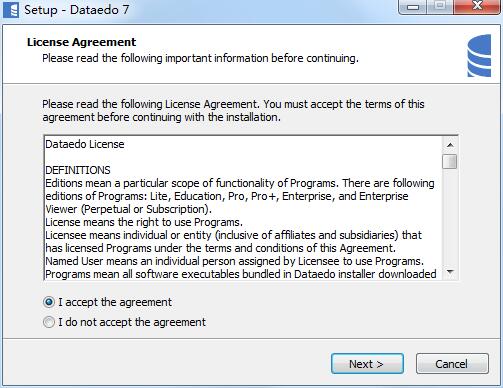Click the "Dataedo License" line in the text box
The image size is (503, 388).
(85, 144)
